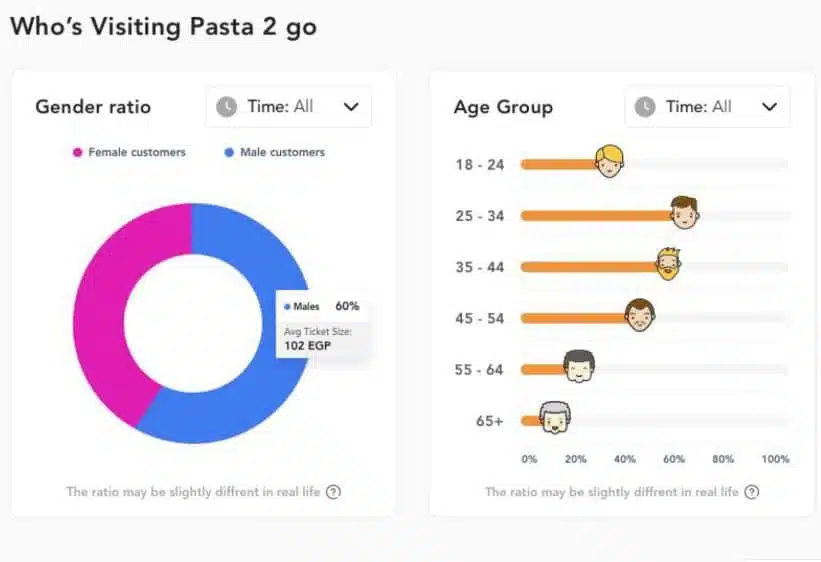Click the blond face icon for 18 - 24
This screenshot has width=821, height=562.
click(609, 161)
